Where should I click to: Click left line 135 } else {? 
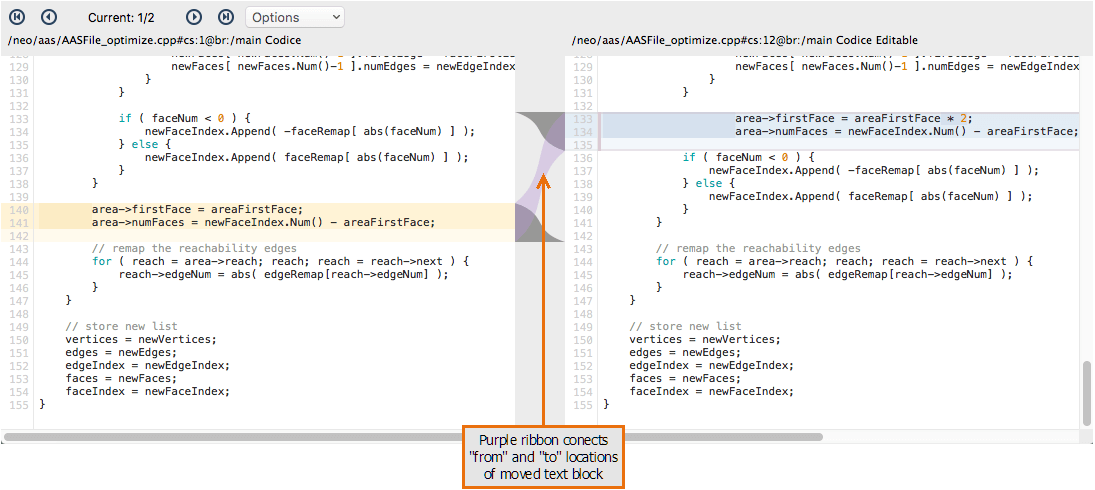click(x=145, y=144)
